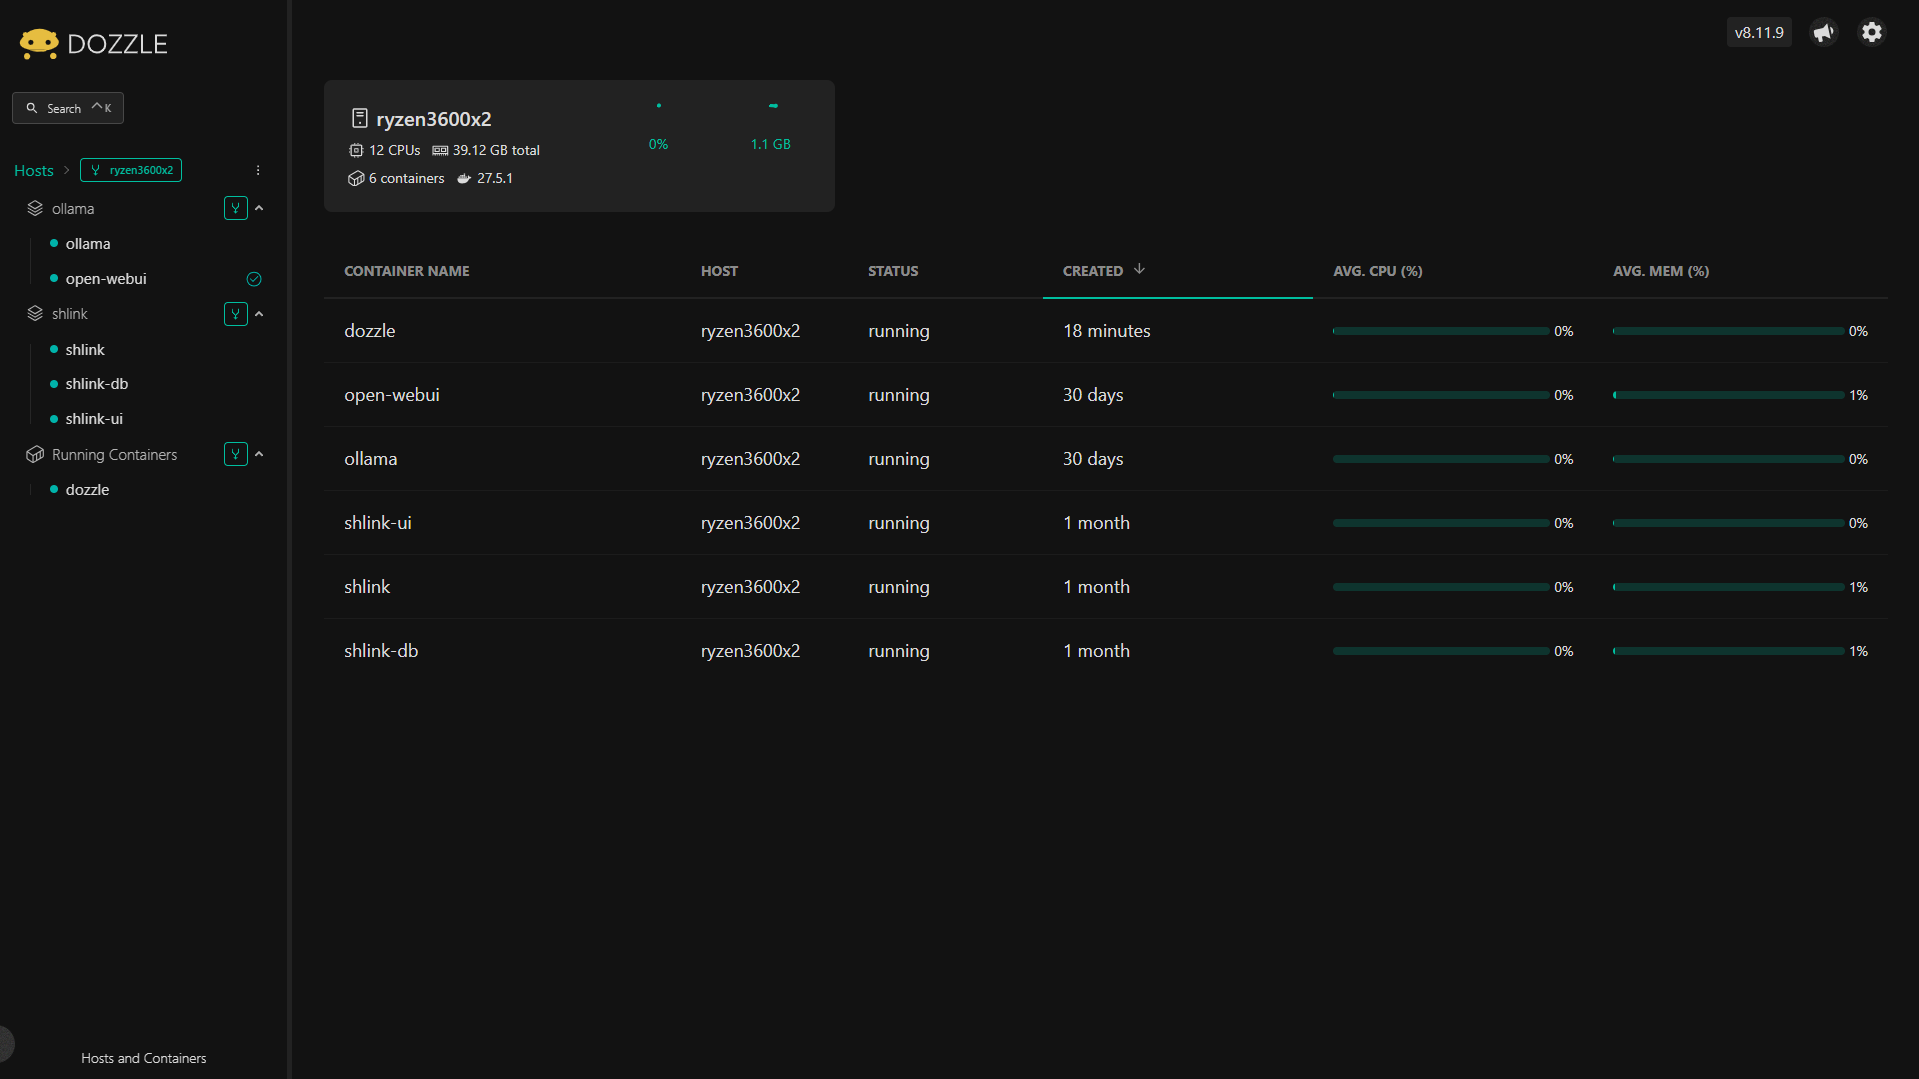This screenshot has width=1919, height=1079.
Task: Open shlink-db container from table
Action: [x=381, y=651]
